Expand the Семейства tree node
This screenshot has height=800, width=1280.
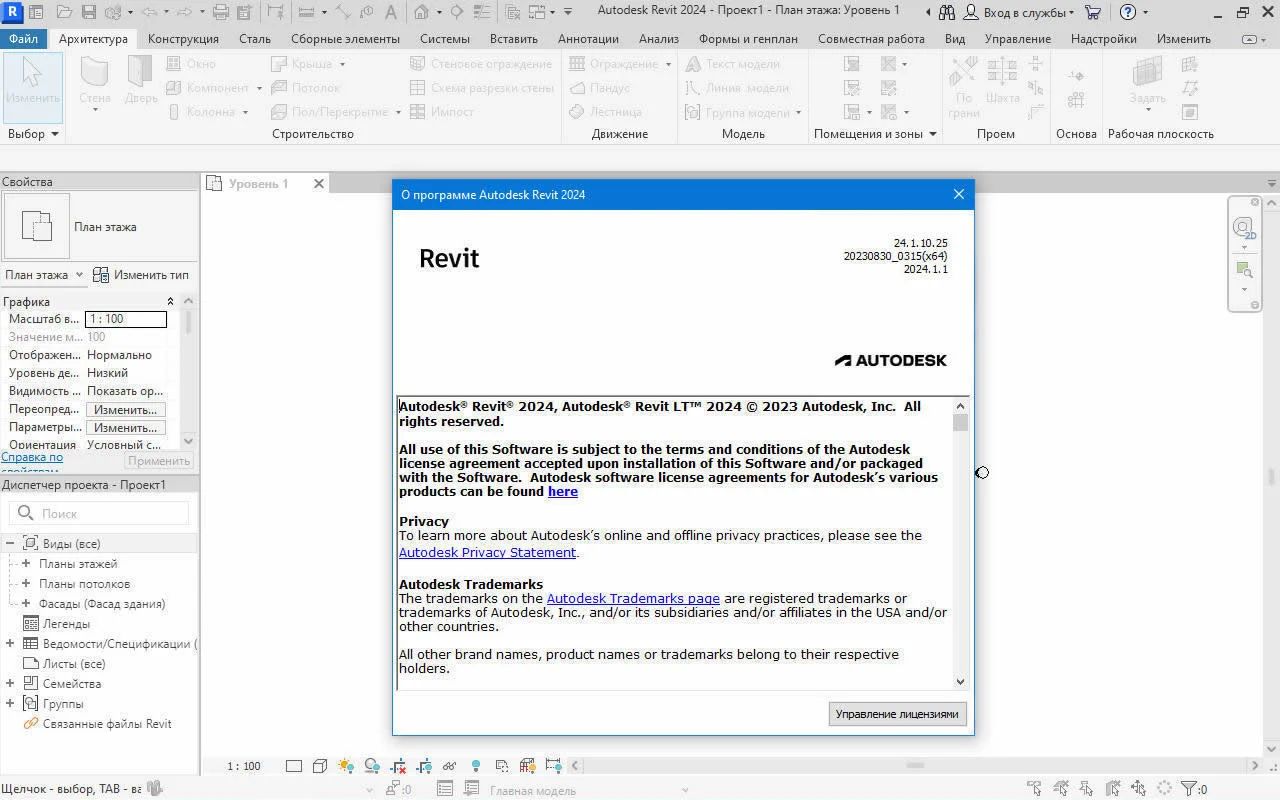point(10,684)
